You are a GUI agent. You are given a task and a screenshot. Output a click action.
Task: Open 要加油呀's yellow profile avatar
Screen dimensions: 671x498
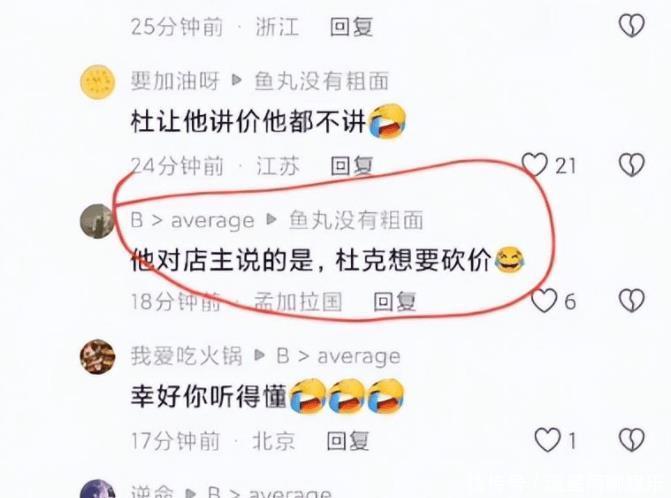point(98,82)
